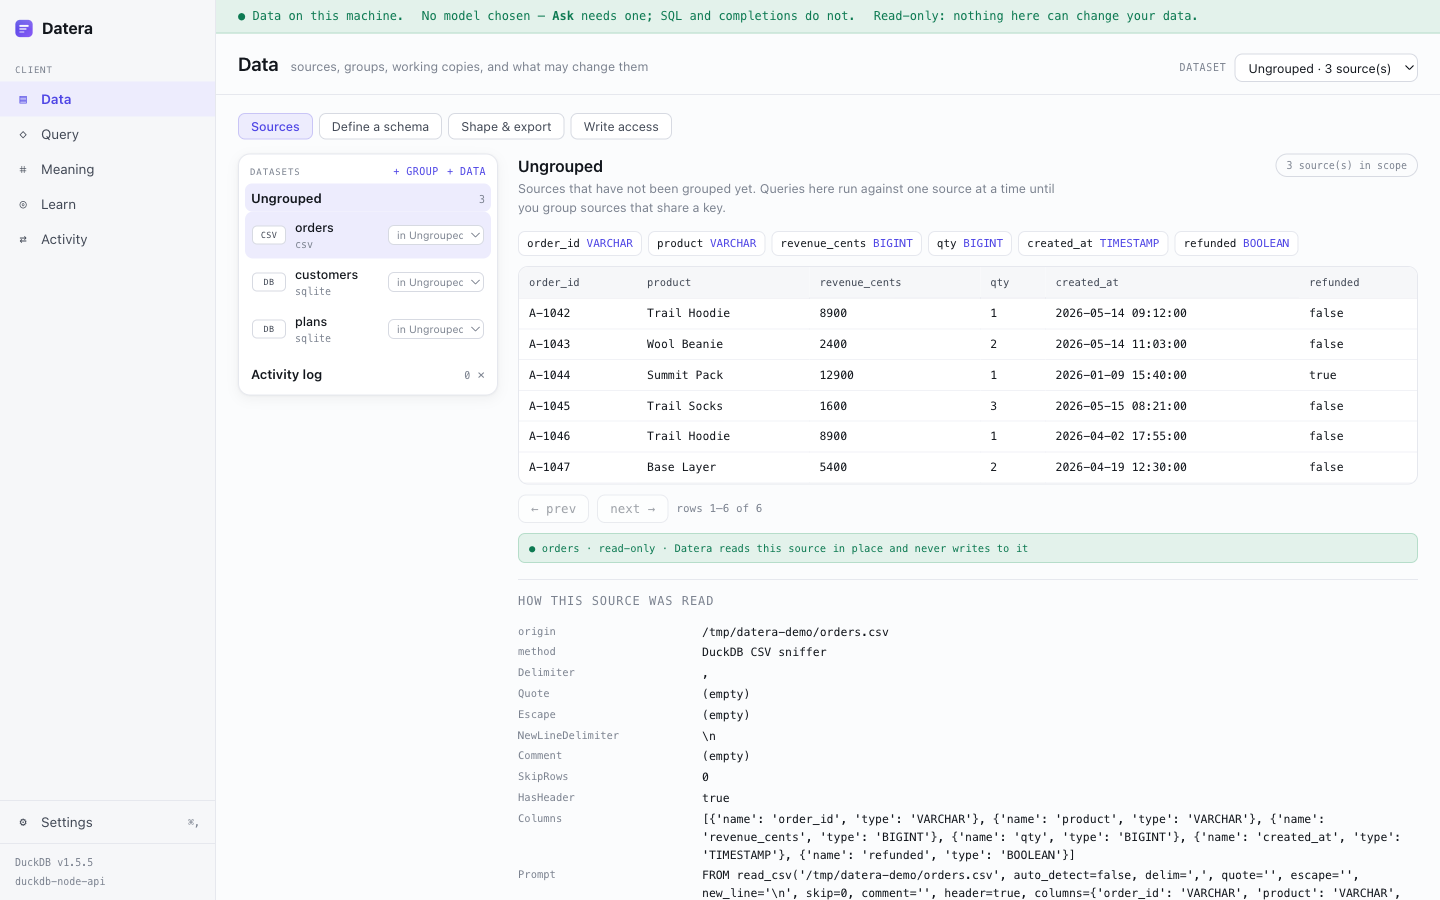
Task: Open group dropdown for customers
Action: click(x=436, y=282)
